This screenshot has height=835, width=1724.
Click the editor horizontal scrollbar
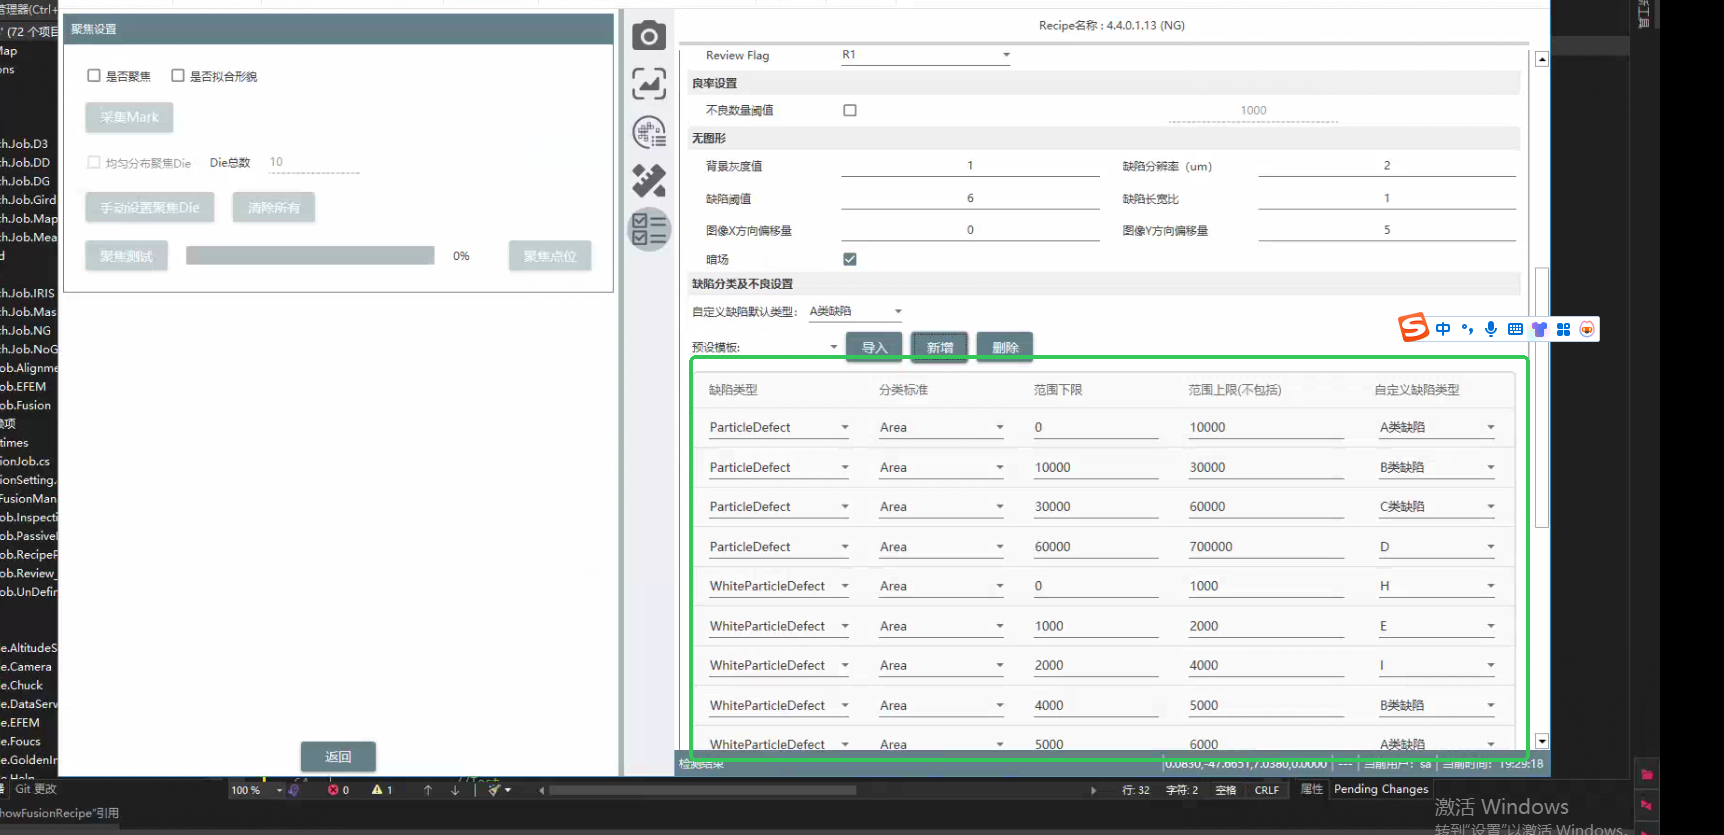point(703,790)
